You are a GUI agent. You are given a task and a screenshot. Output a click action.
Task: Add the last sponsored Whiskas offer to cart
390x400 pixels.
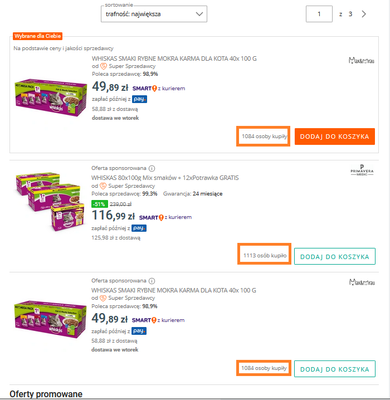[x=335, y=369]
